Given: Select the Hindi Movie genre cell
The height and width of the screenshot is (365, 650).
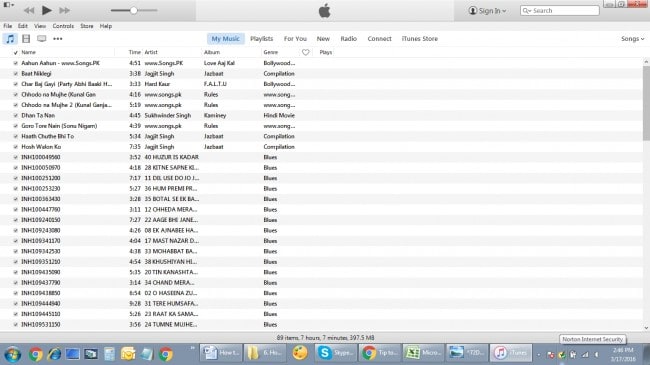Looking at the screenshot, I should pos(279,115).
